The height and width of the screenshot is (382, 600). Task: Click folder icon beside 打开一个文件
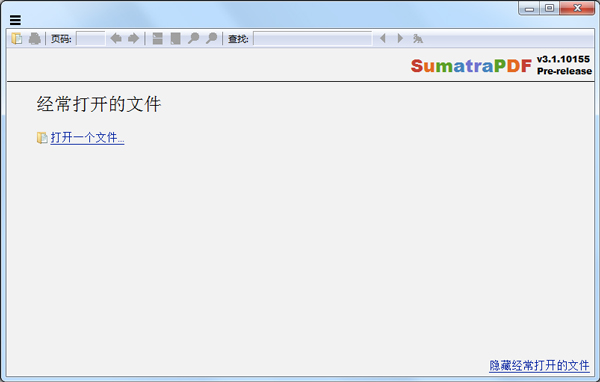click(42, 138)
